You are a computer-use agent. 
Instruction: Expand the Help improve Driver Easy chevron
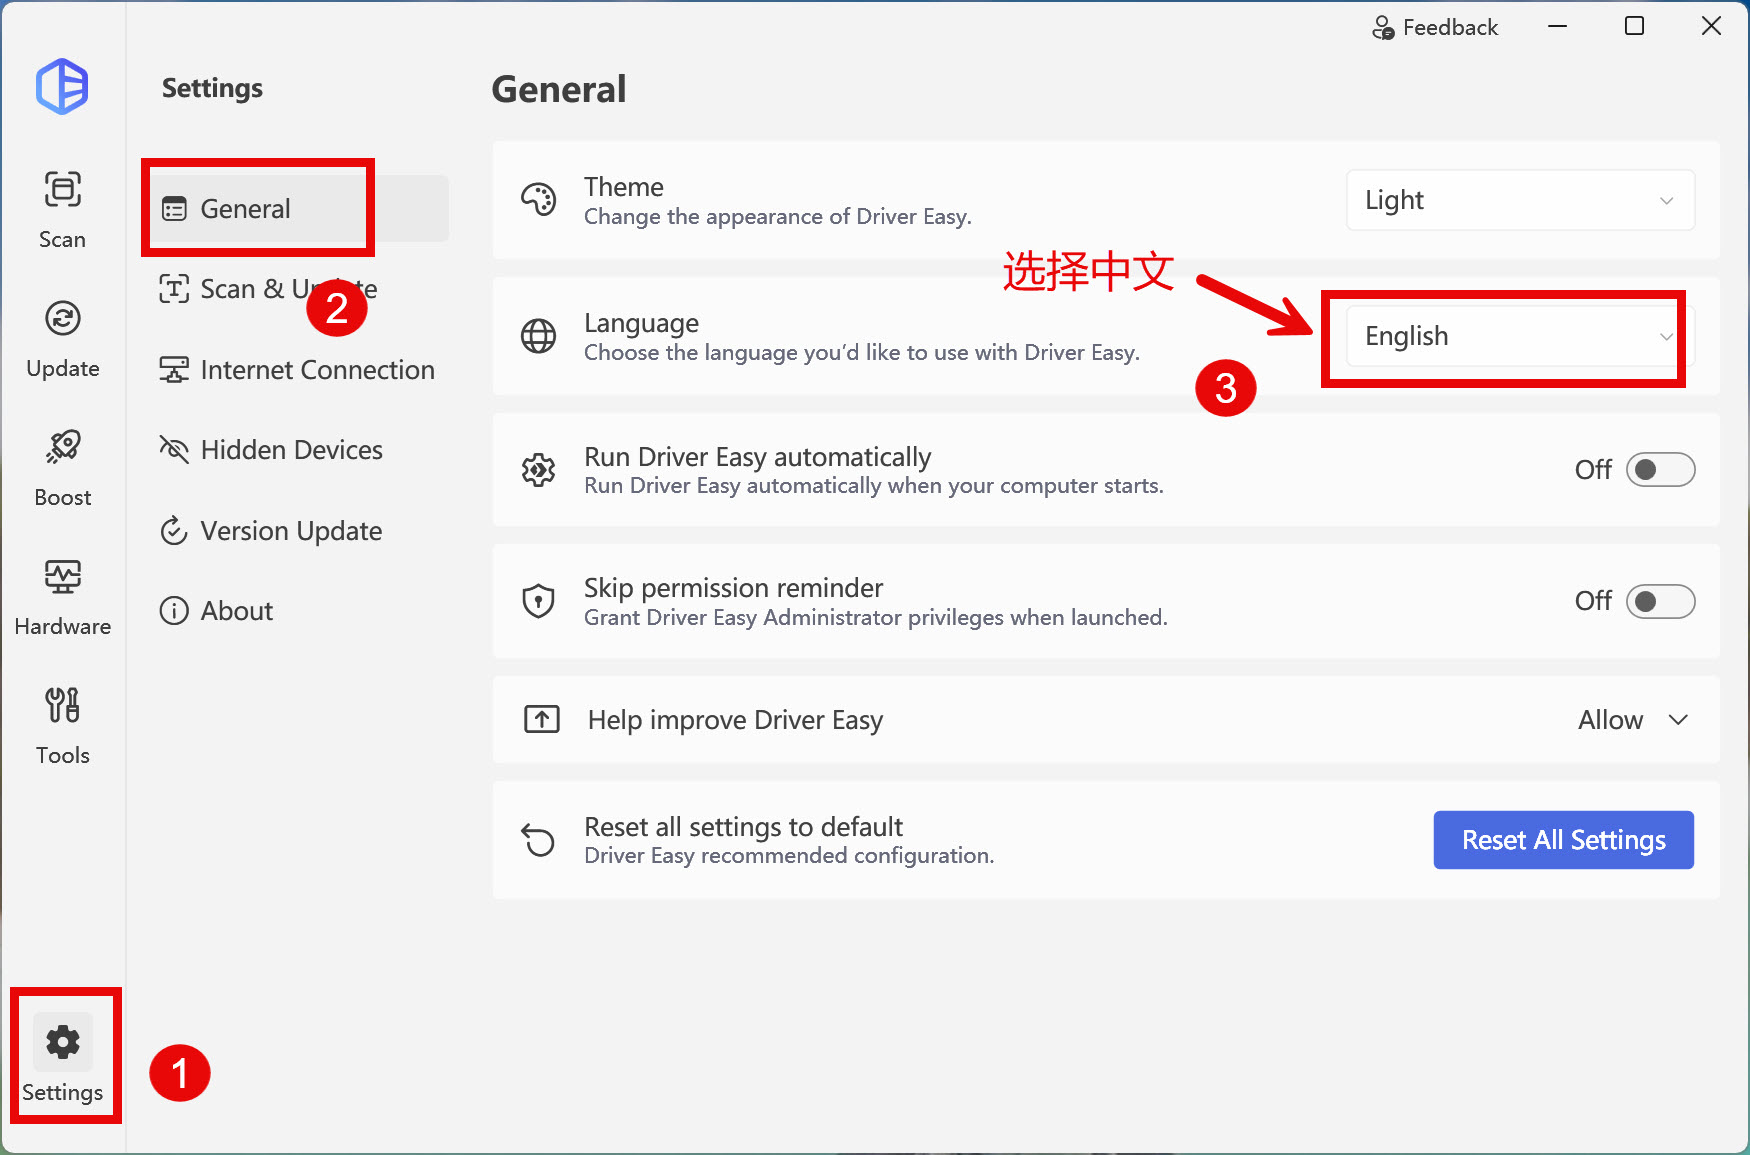(x=1678, y=720)
